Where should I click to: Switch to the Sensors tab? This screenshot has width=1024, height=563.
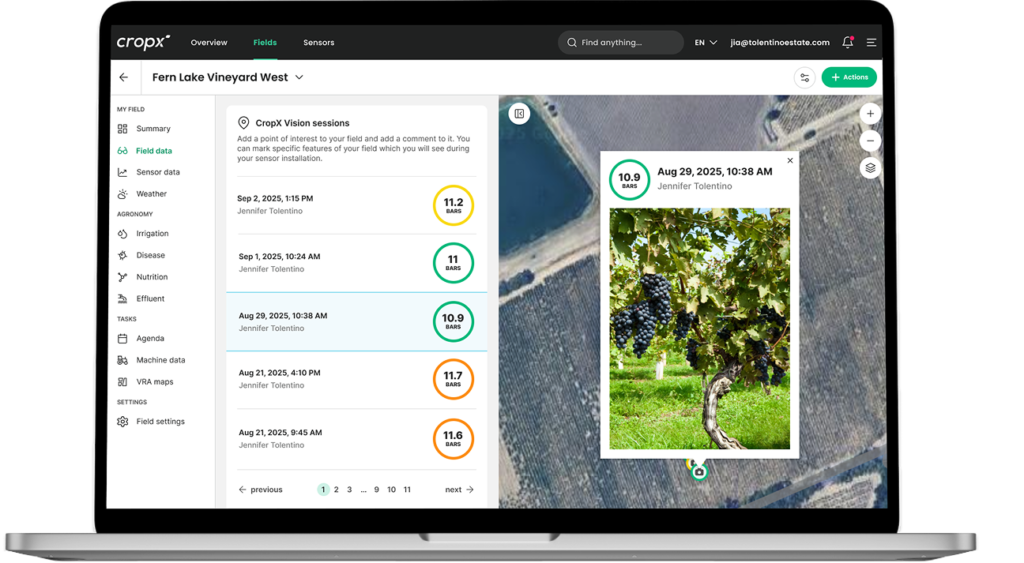point(319,43)
